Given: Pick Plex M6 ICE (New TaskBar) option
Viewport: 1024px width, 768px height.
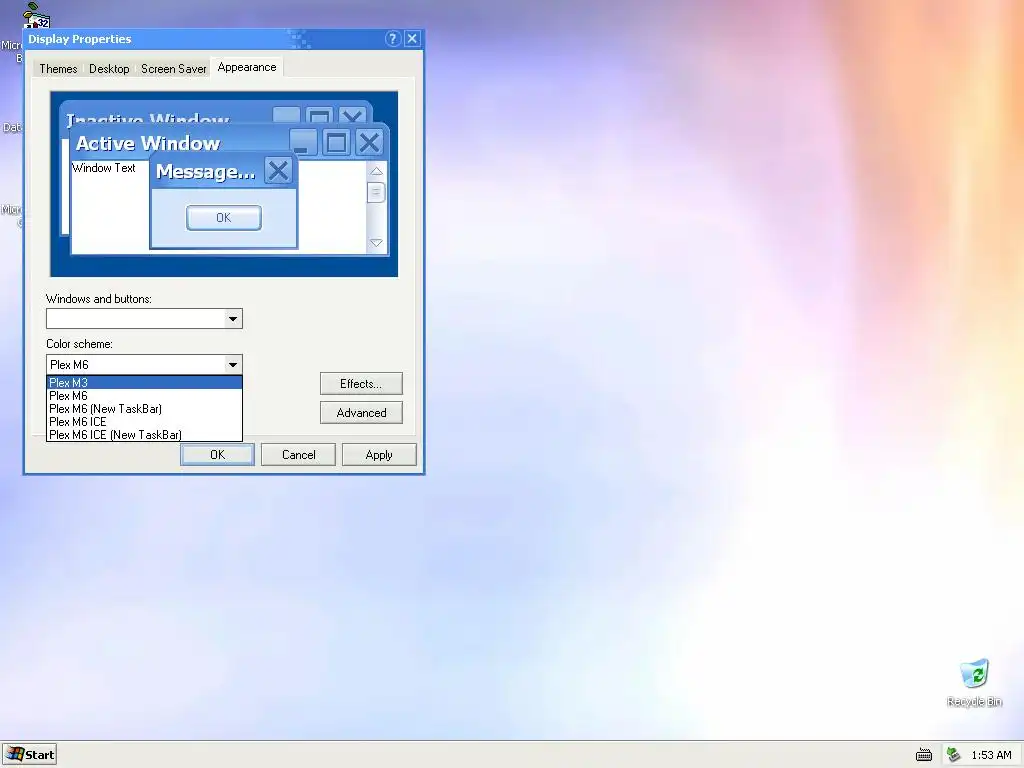Looking at the screenshot, I should [x=144, y=435].
